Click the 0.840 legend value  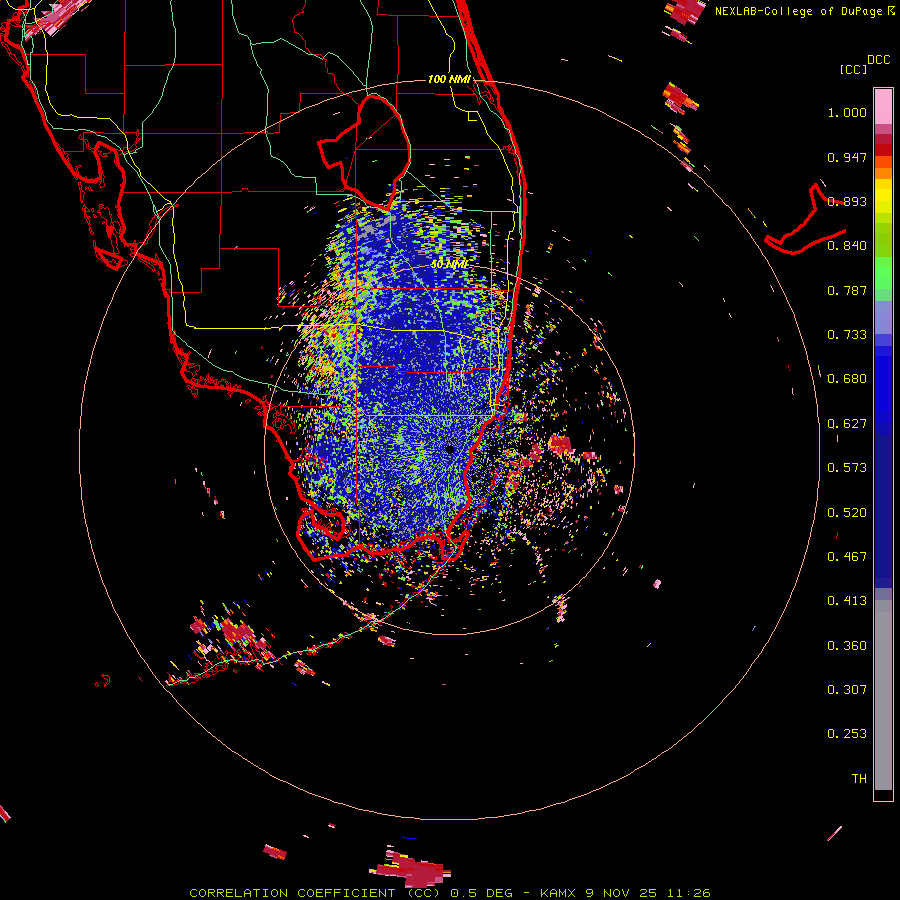pyautogui.click(x=847, y=246)
